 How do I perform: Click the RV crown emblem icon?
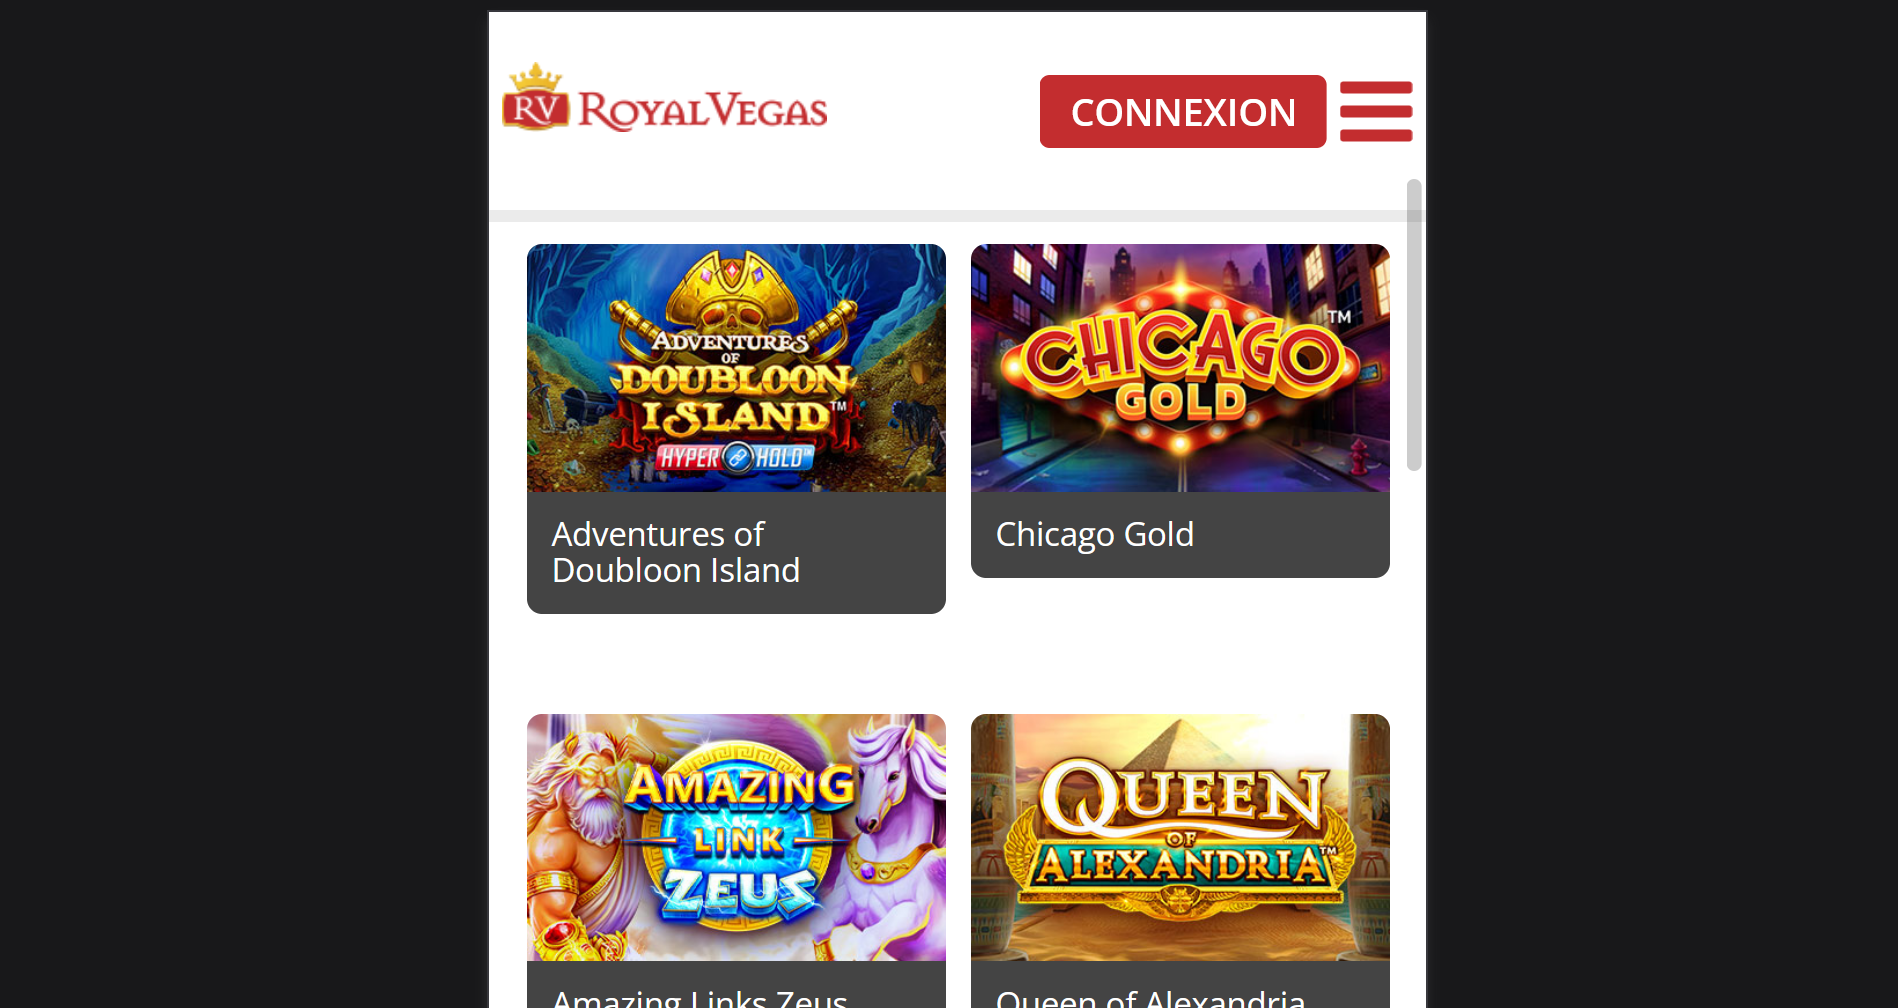click(x=535, y=98)
